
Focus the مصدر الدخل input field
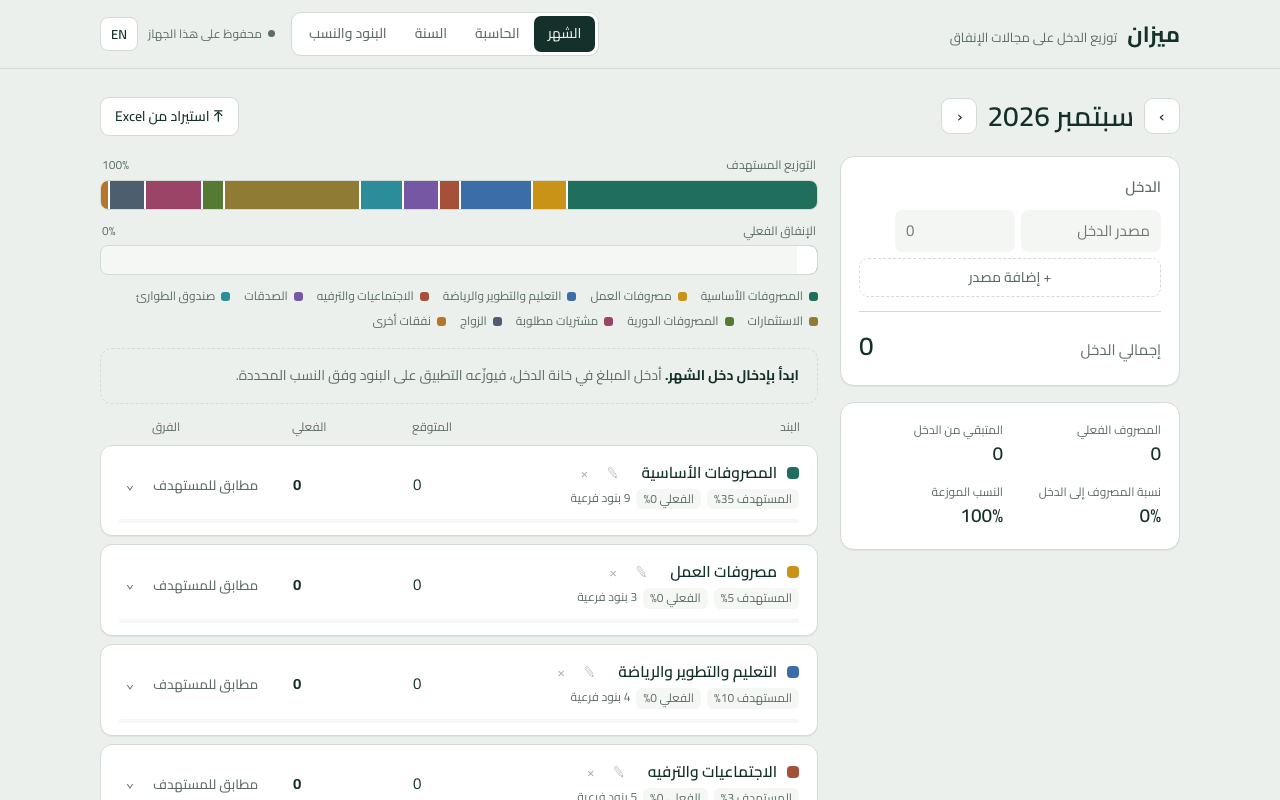tap(1091, 231)
